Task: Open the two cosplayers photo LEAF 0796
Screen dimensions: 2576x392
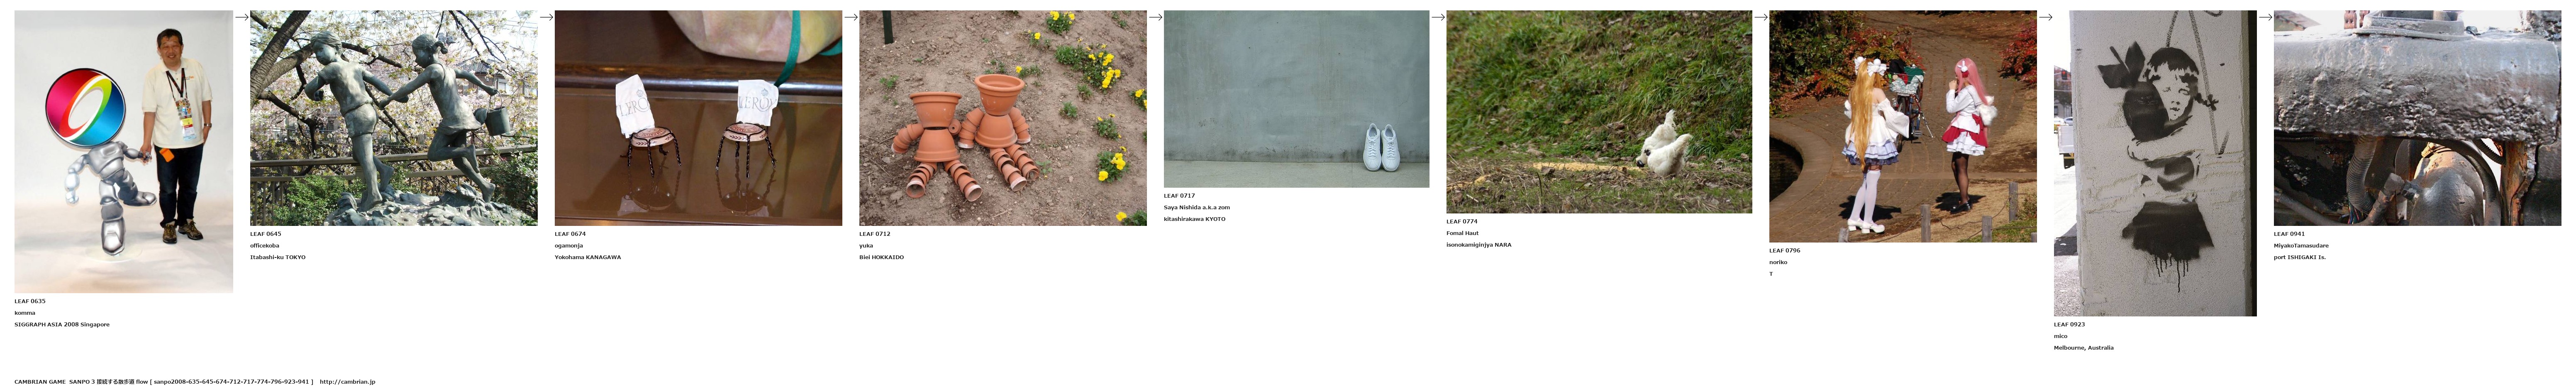Action: point(1903,126)
